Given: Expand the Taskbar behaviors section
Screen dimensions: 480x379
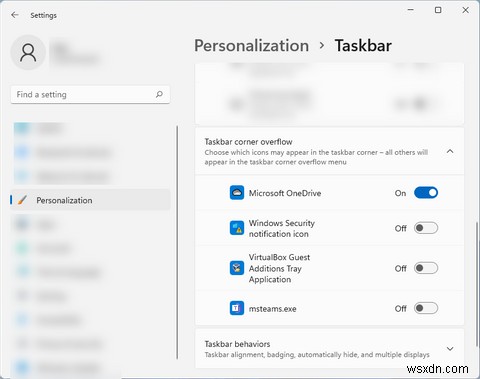Looking at the screenshot, I should [450, 349].
